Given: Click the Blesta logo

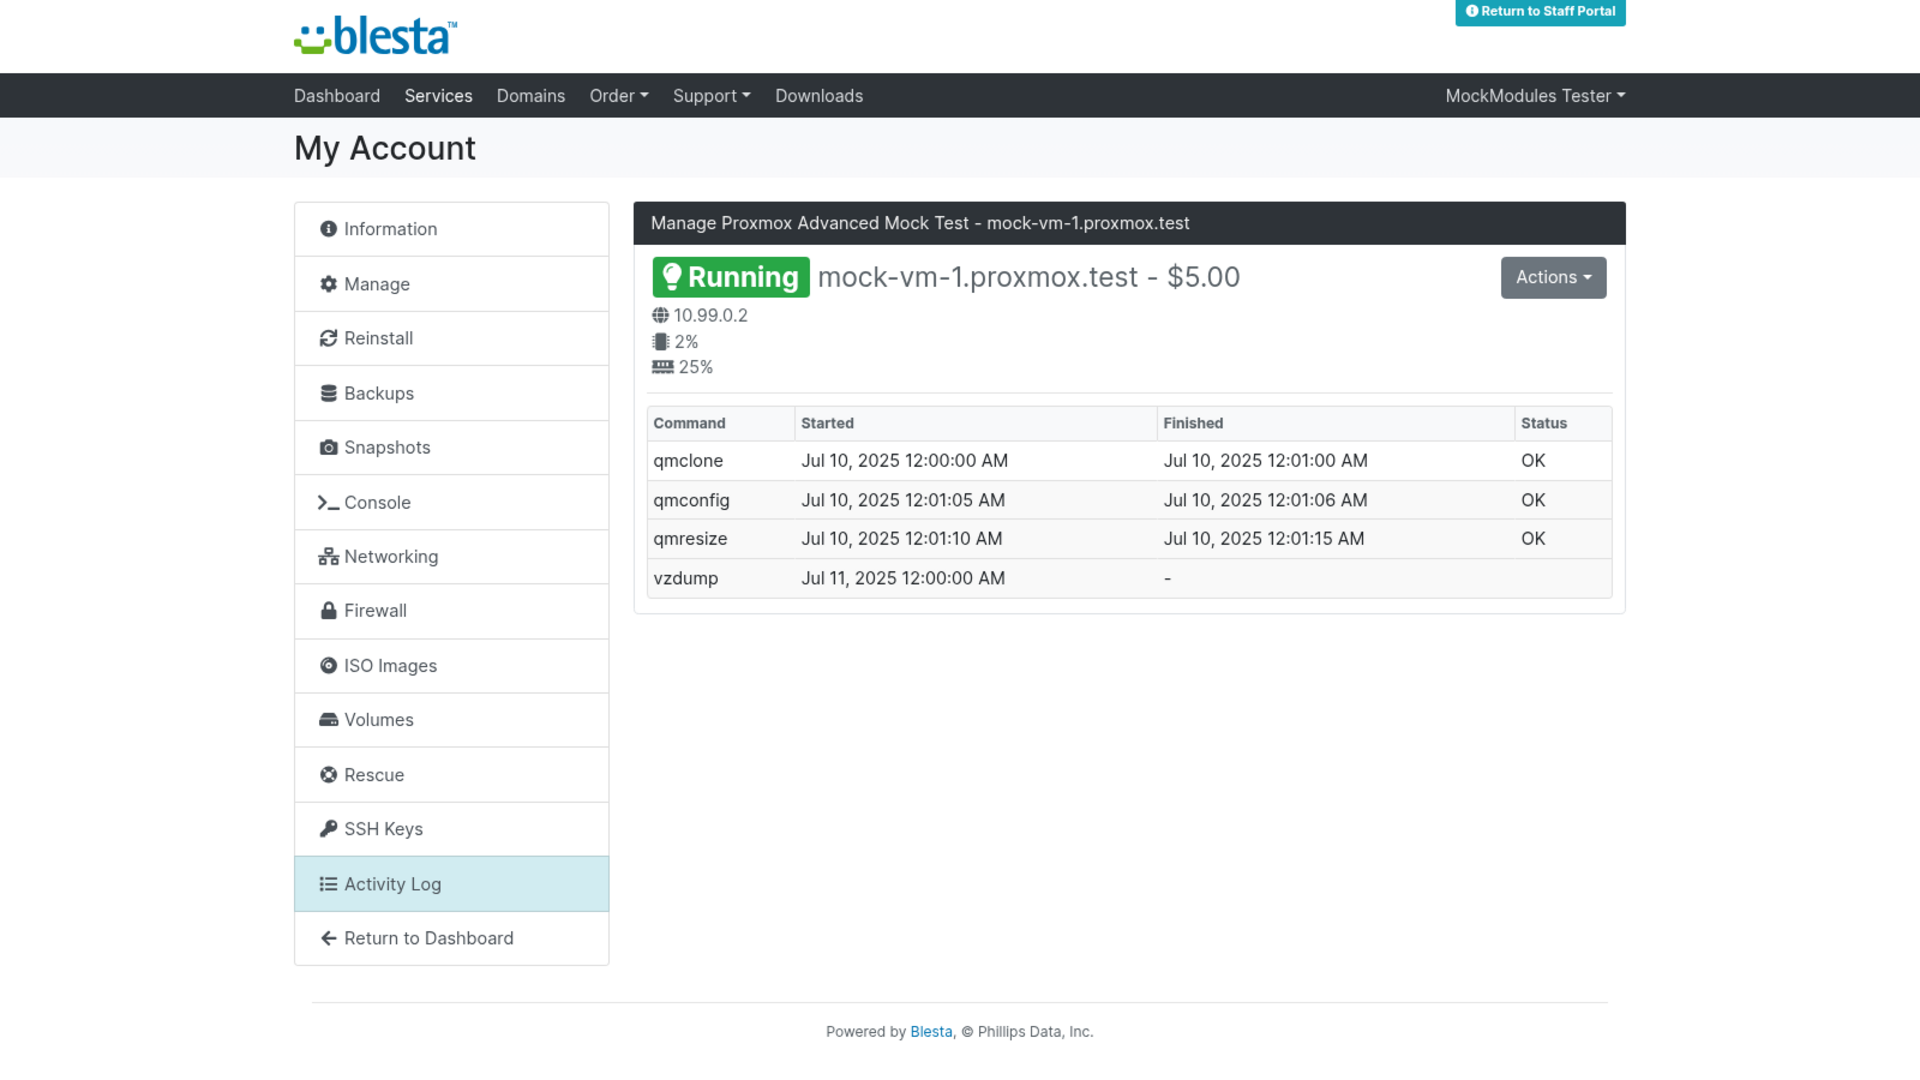Looking at the screenshot, I should pyautogui.click(x=376, y=36).
